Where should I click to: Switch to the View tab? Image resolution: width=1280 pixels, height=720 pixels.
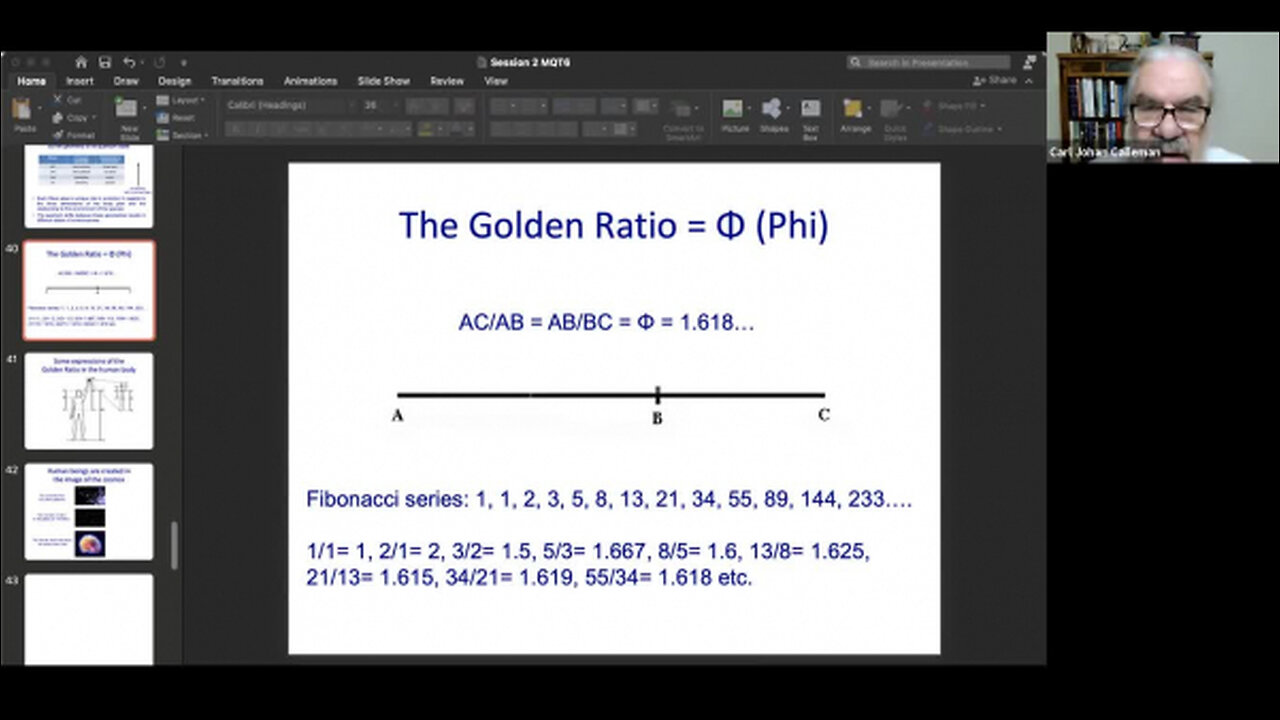(496, 81)
